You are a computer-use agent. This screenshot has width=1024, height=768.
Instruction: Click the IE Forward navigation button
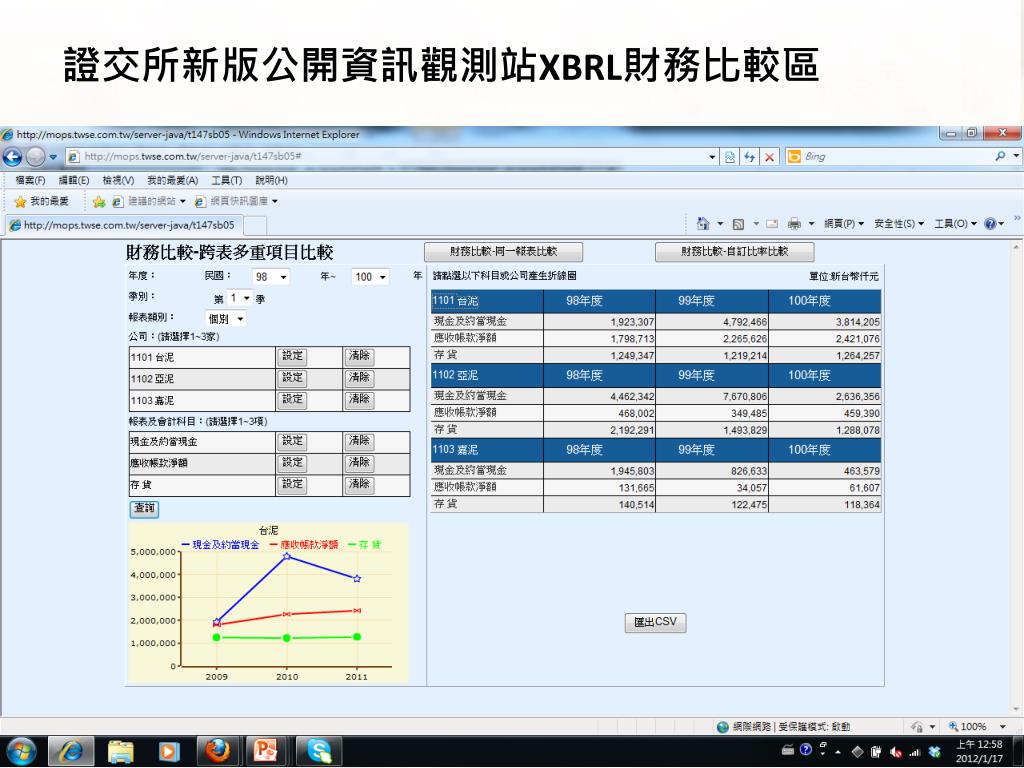pos(35,157)
